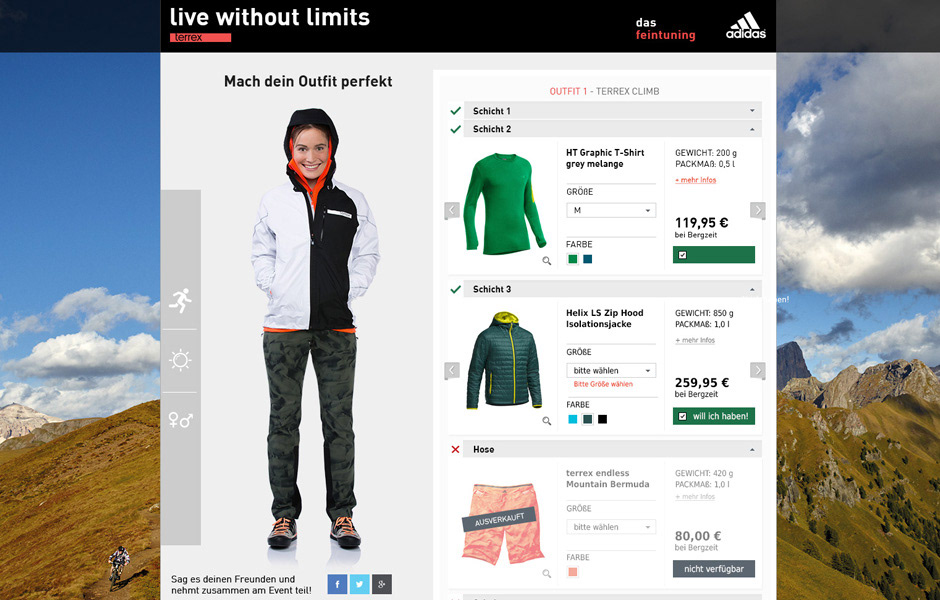Open 'bitte wählen' size dropdown for Helix jacket
This screenshot has width=940, height=600.
611,370
